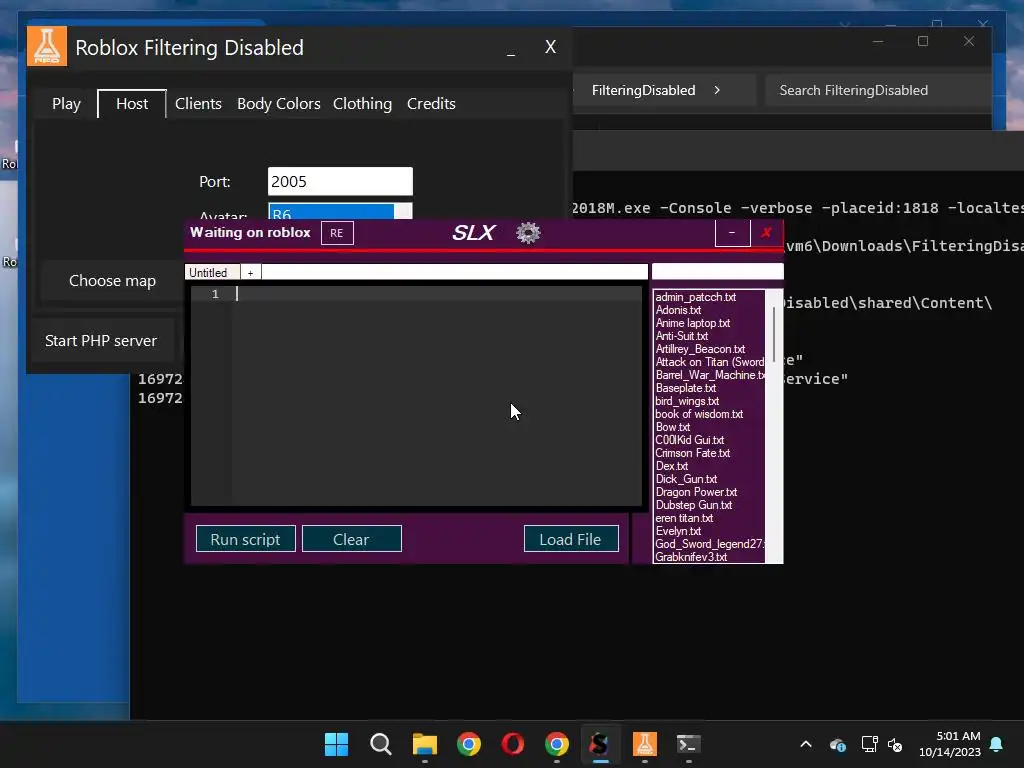Open the Credits tab

pyautogui.click(x=431, y=104)
